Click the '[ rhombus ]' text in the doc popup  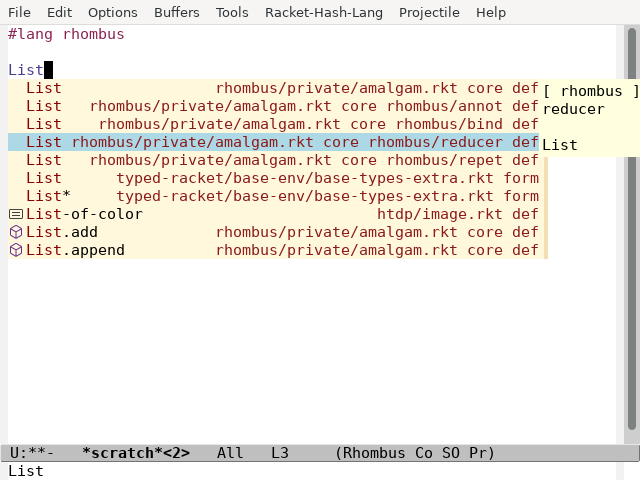(591, 91)
